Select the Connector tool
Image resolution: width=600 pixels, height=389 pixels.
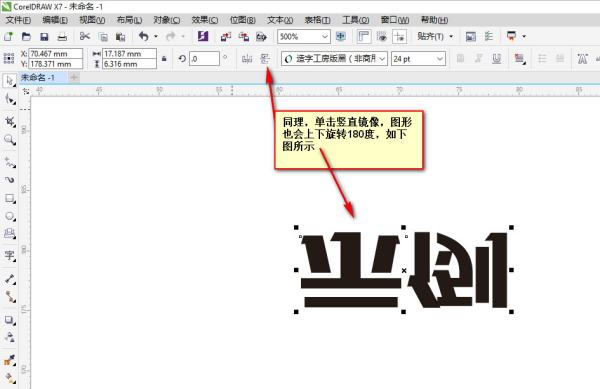[x=10, y=297]
